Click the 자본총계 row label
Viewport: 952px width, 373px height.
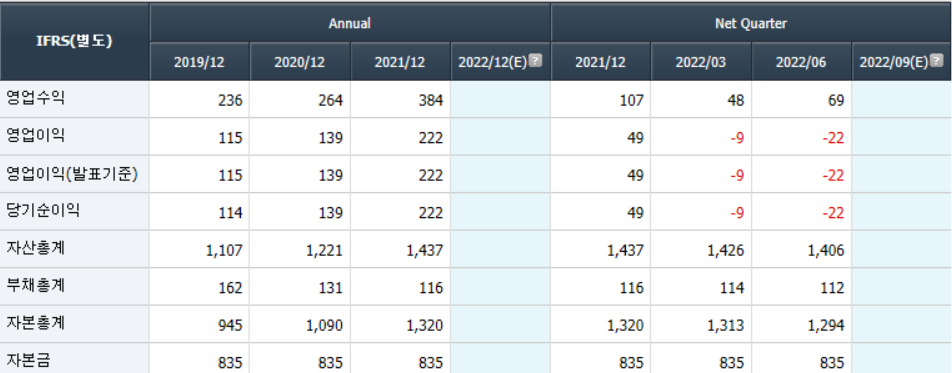35,324
